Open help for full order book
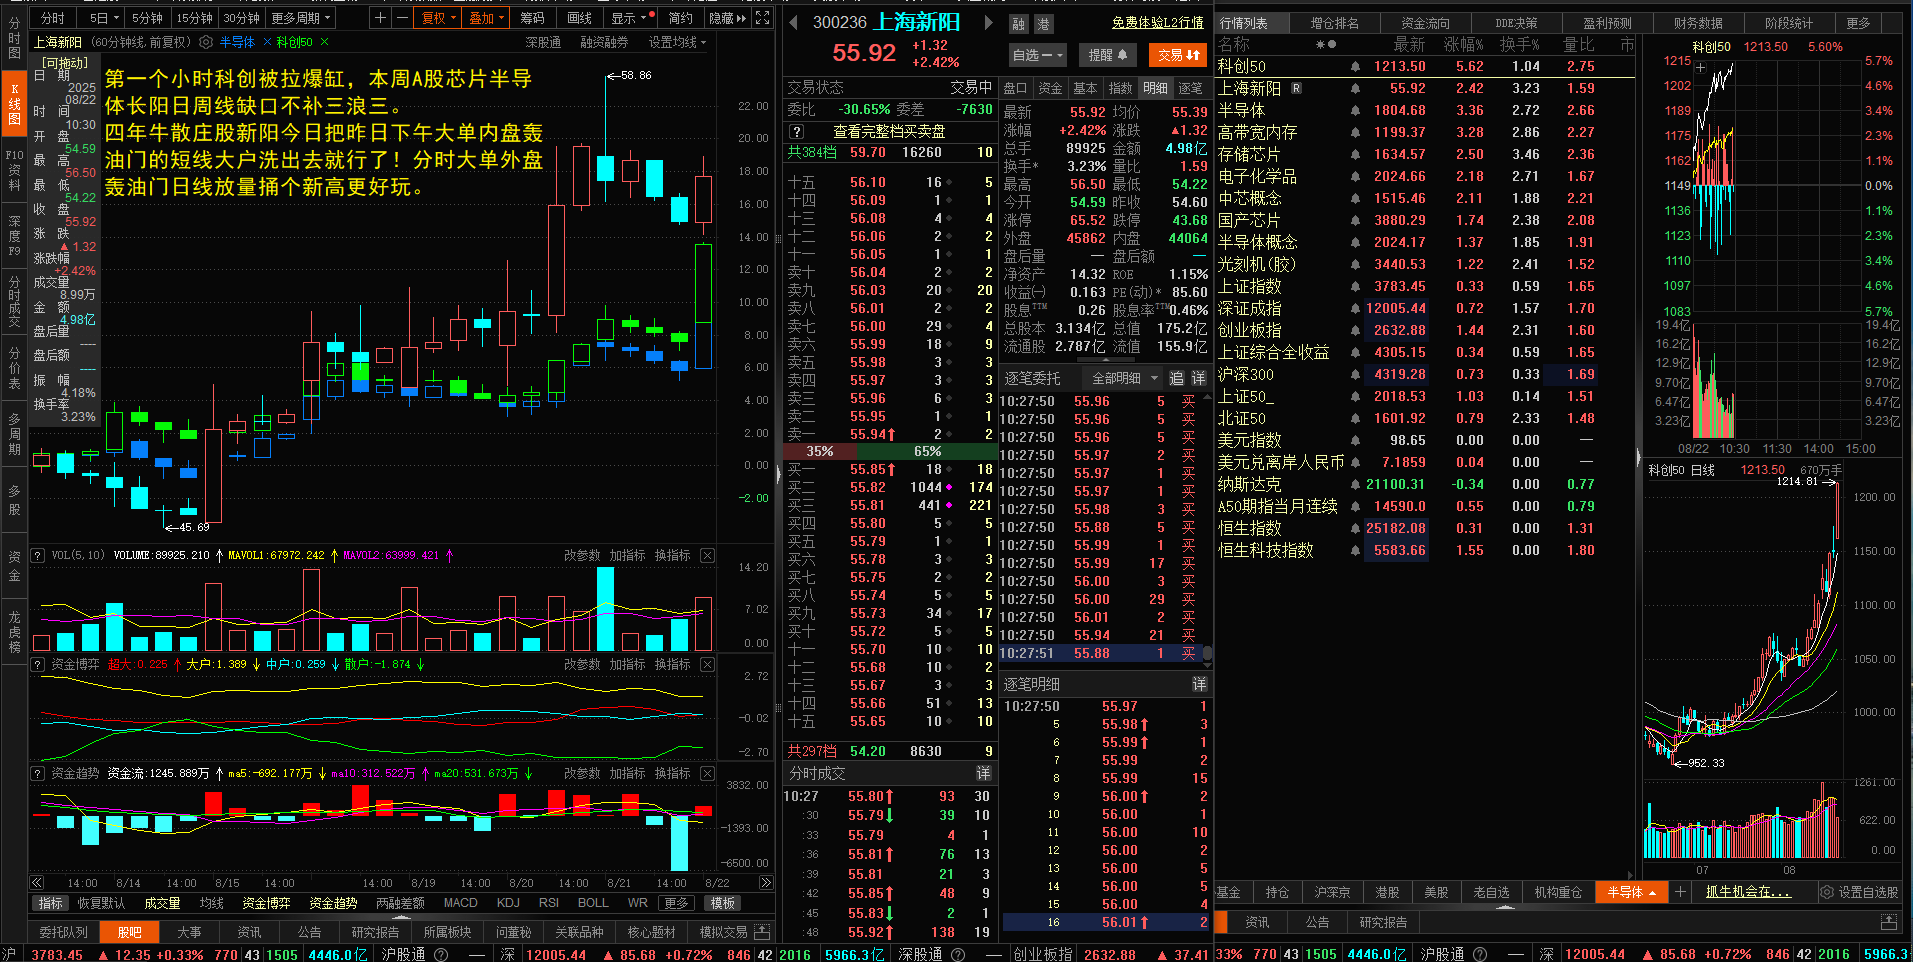Screen dimensions: 1913x962 [796, 132]
